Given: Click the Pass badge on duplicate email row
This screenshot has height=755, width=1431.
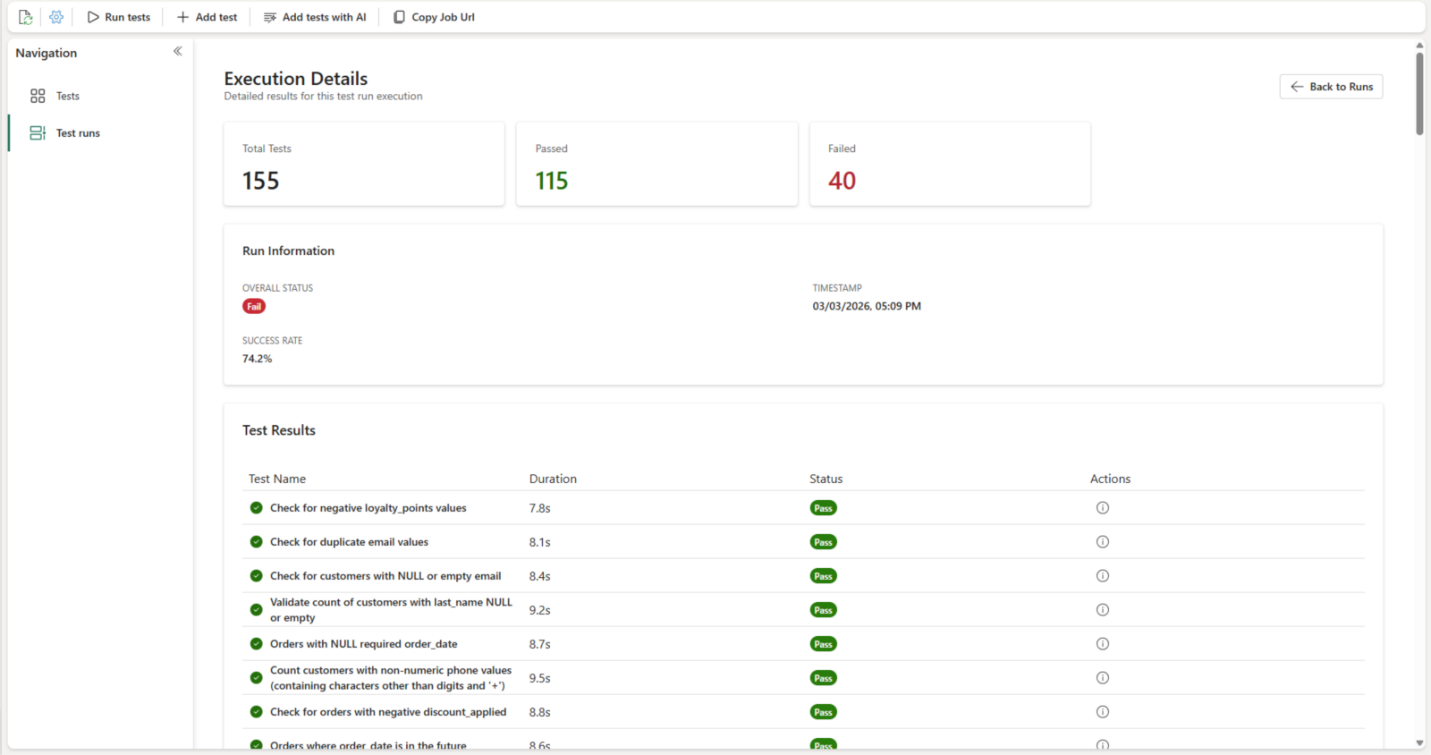Looking at the screenshot, I should coord(822,541).
